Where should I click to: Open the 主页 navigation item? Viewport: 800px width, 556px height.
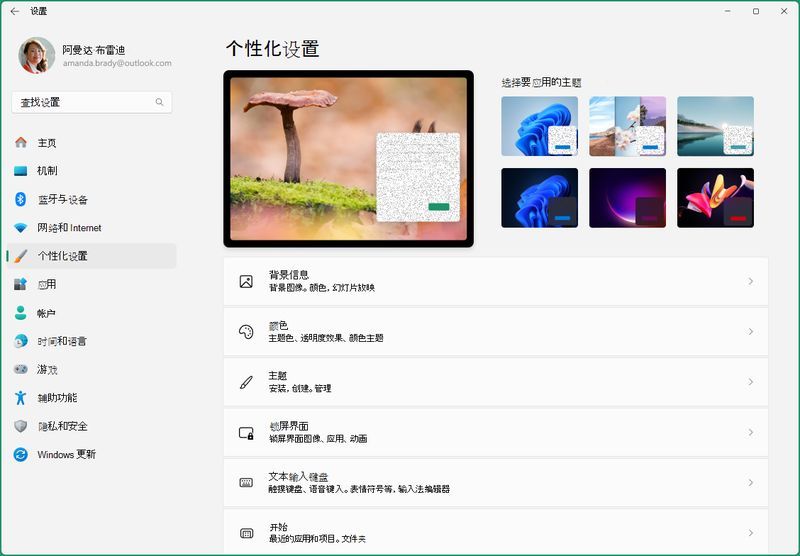click(91, 142)
